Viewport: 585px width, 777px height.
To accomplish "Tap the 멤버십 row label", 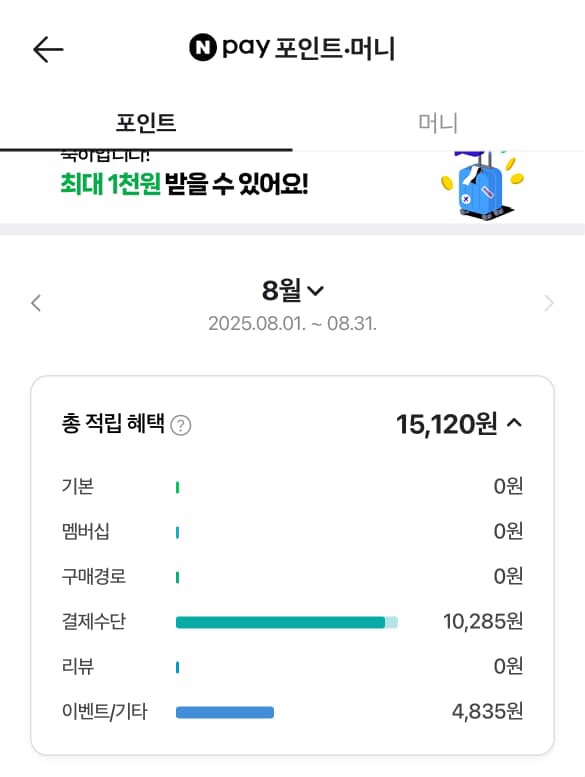I will click(85, 531).
